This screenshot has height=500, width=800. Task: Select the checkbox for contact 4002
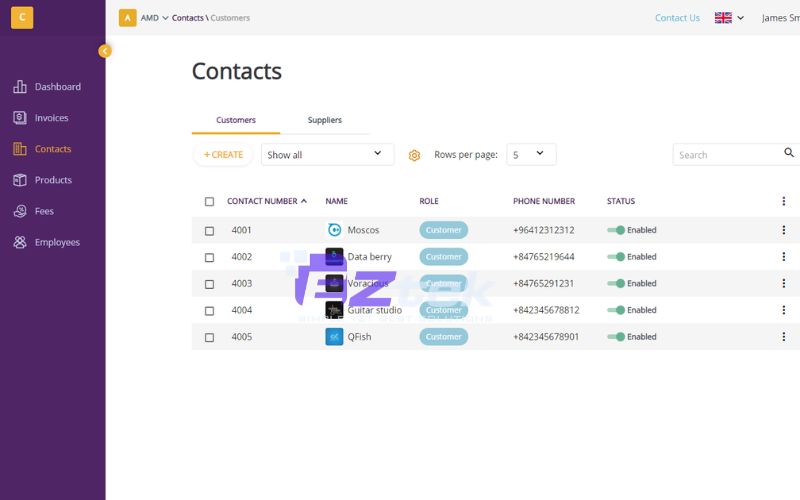209,258
